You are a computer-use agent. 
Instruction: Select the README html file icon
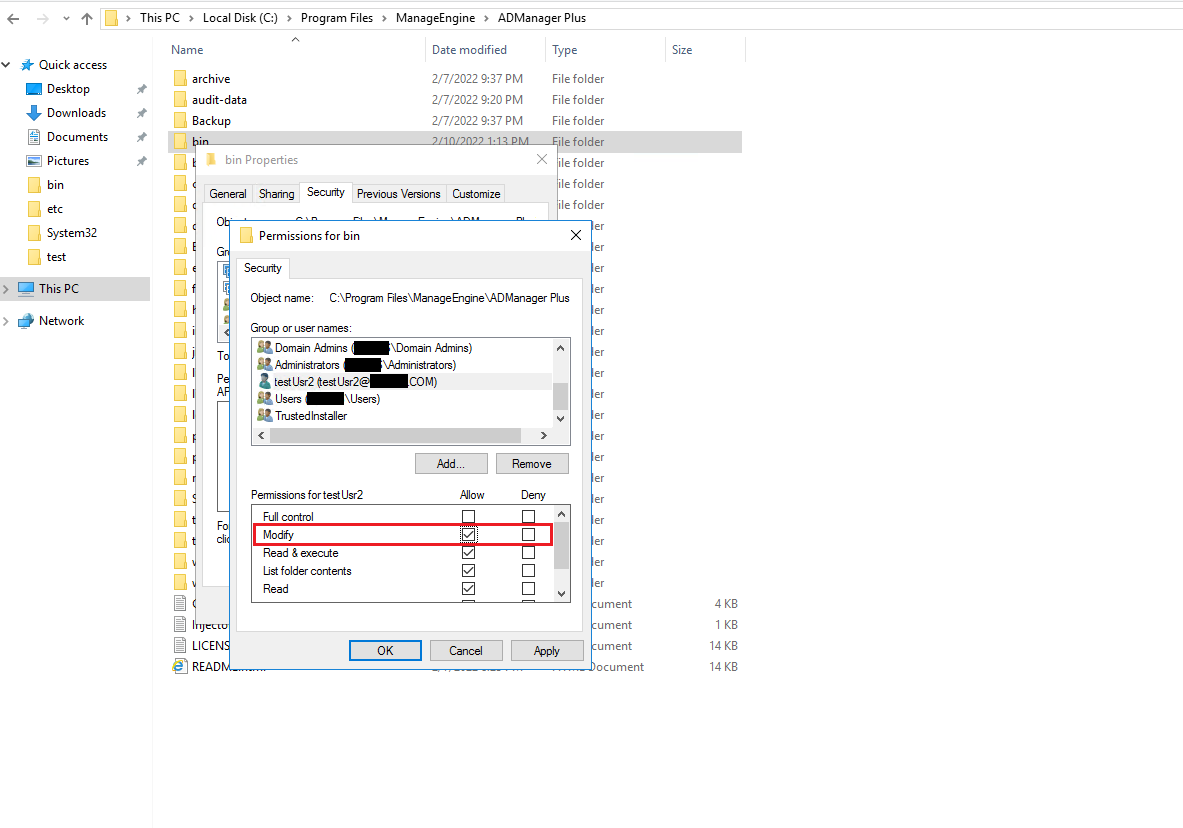180,666
